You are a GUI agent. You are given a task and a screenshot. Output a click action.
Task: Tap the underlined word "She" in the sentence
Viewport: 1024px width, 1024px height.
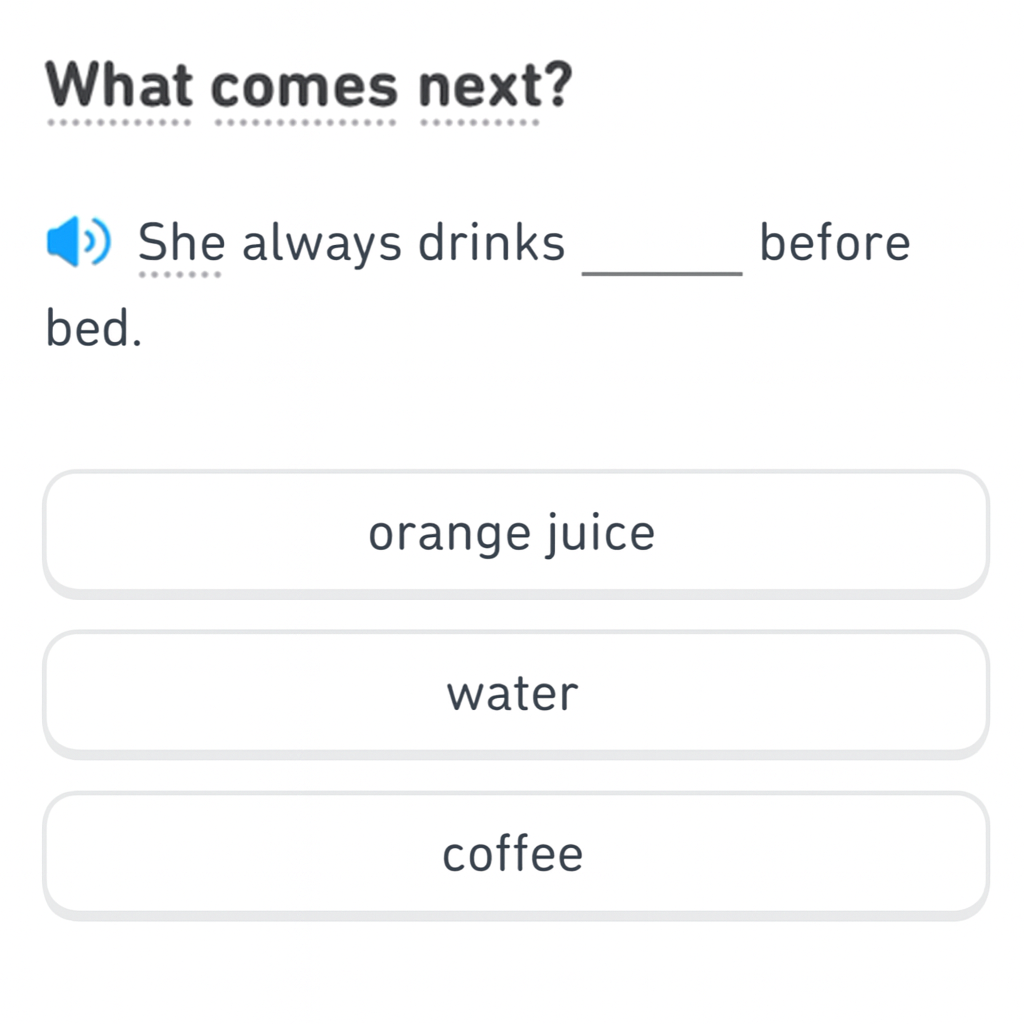180,243
